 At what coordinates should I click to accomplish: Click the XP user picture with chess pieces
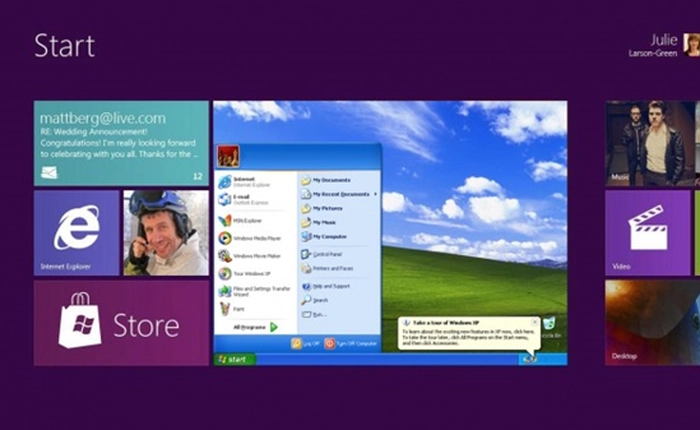click(x=228, y=156)
